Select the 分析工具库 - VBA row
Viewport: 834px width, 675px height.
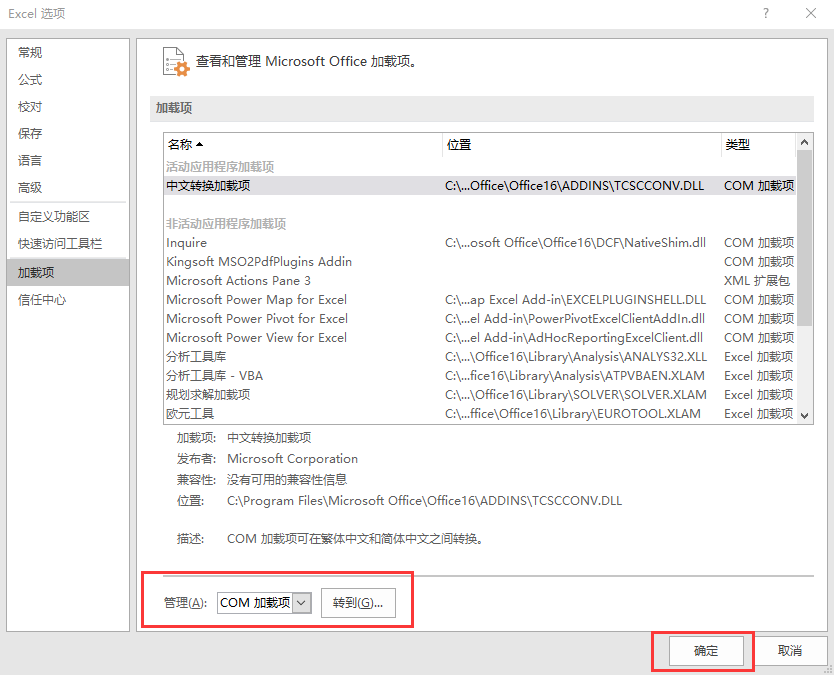(x=480, y=376)
